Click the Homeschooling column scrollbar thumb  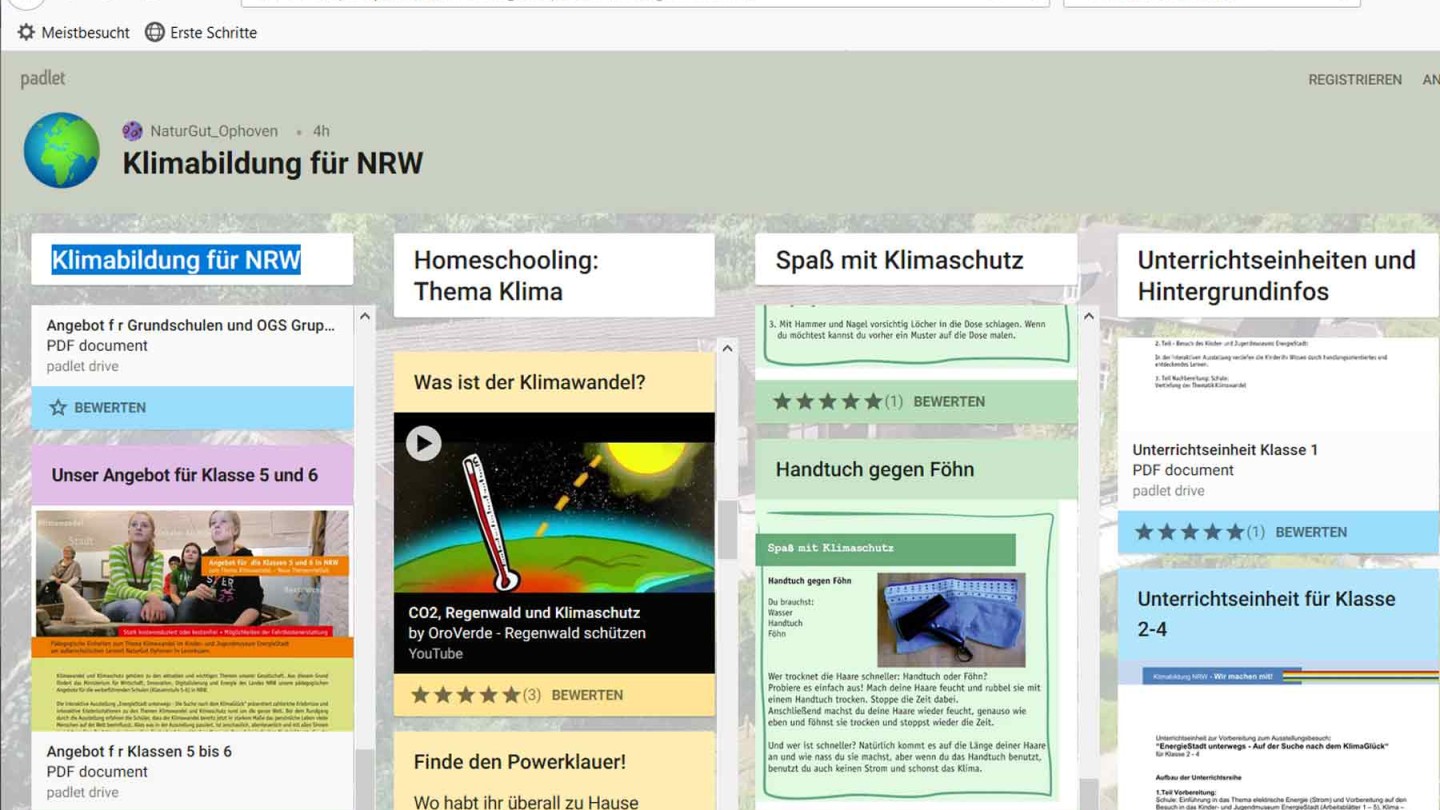pos(727,529)
